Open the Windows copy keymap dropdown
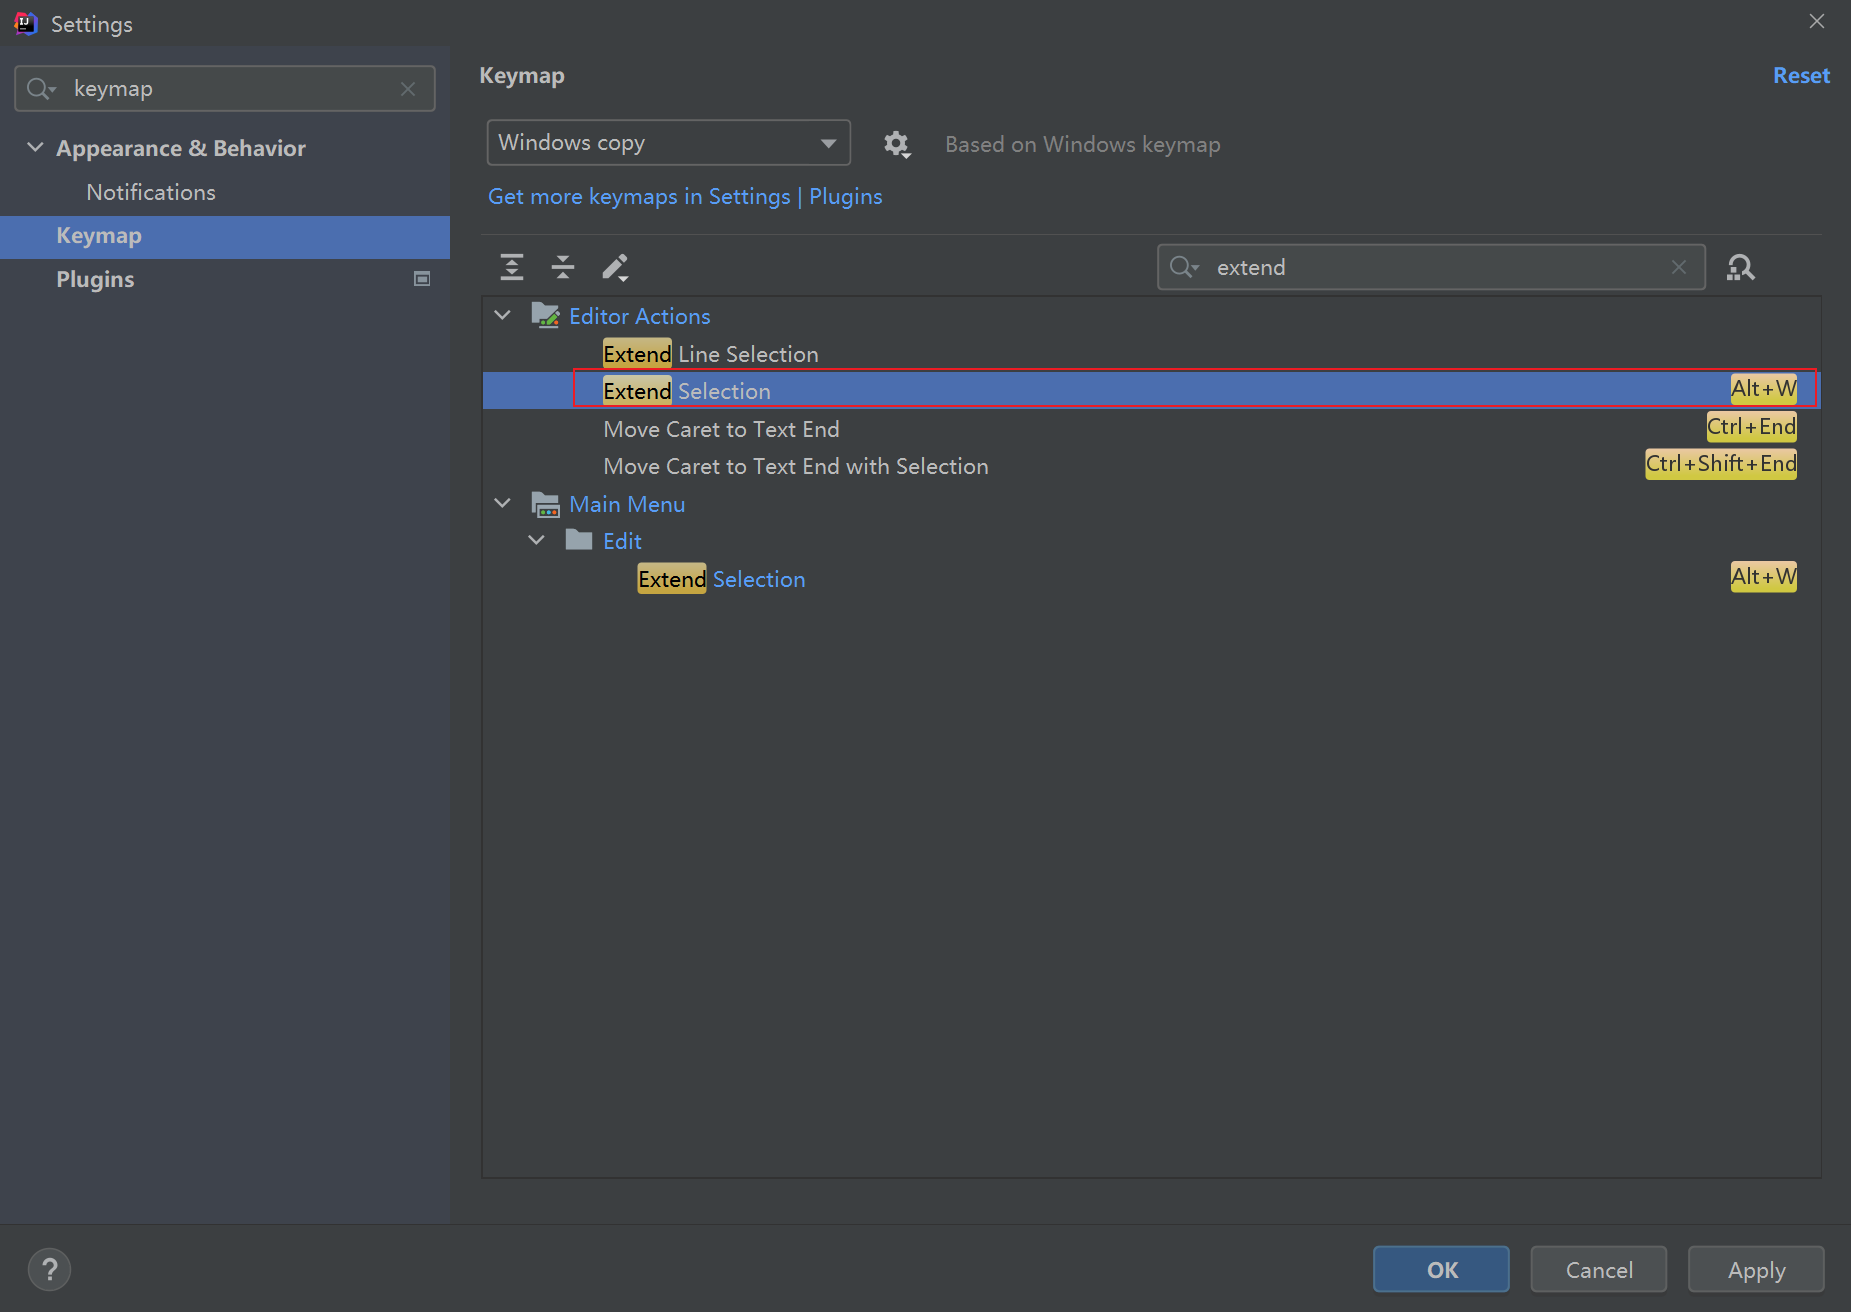Viewport: 1851px width, 1312px height. tap(668, 143)
